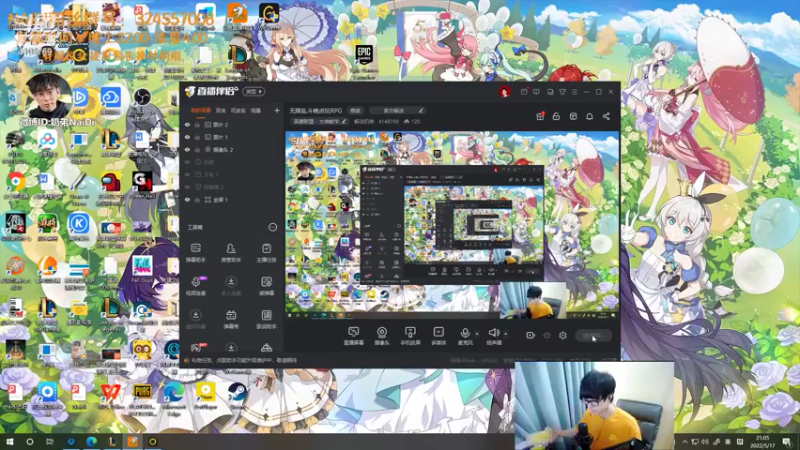Viewport: 800px width, 450px height.
Task: Switch to the second scene tab
Action: tap(220, 110)
